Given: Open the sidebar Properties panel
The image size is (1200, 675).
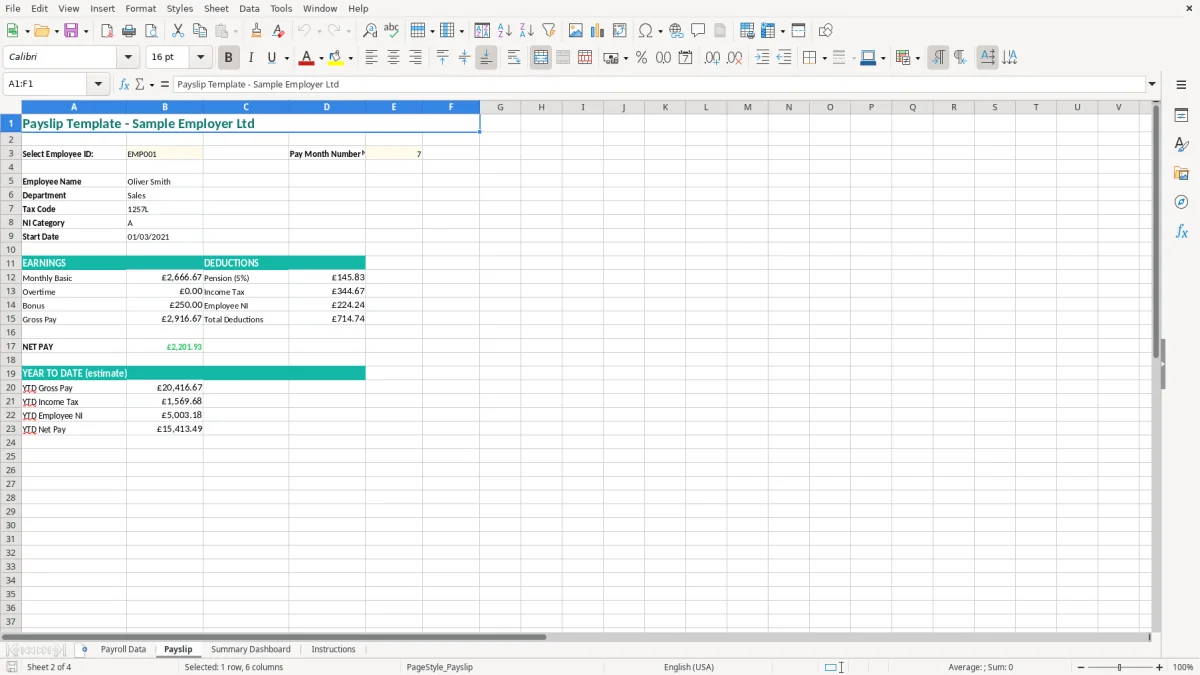Looking at the screenshot, I should 1181,116.
